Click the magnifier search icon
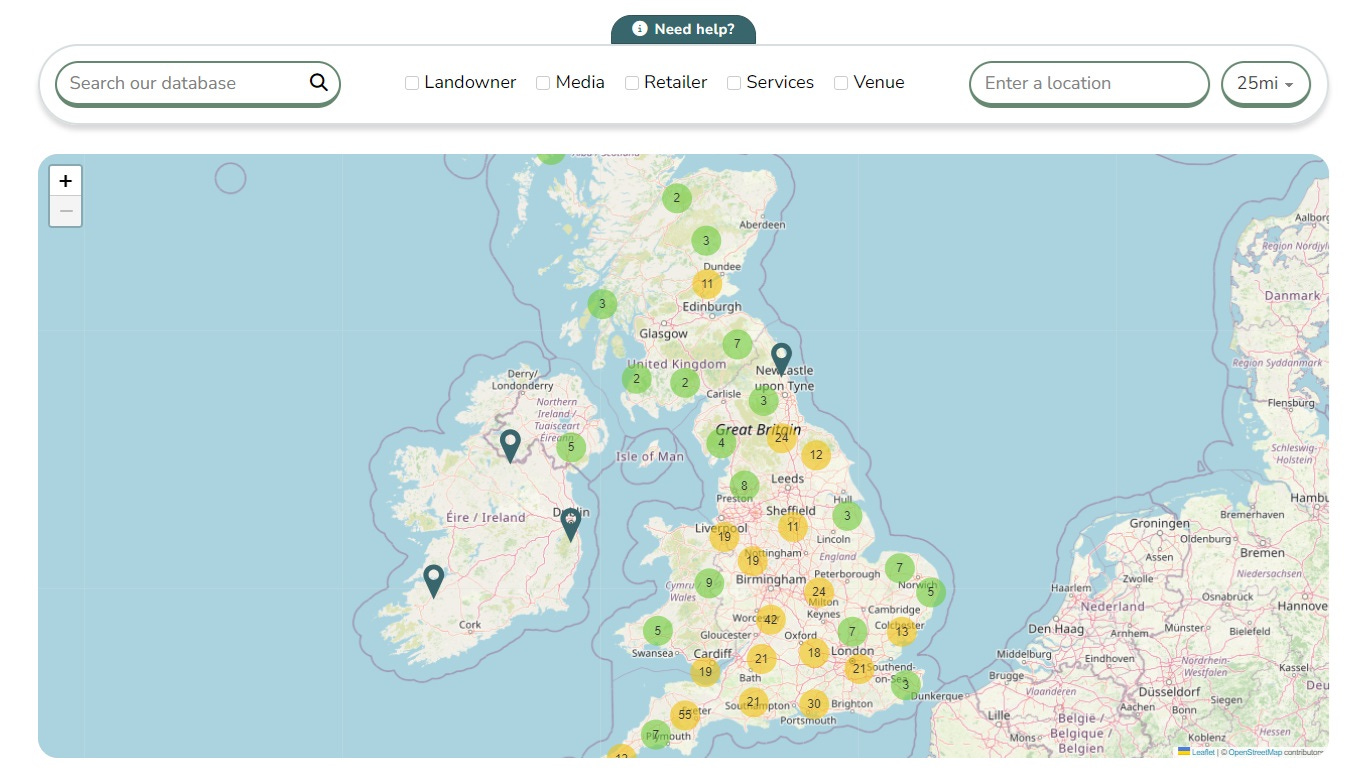Viewport: 1368px width, 779px height. 318,83
